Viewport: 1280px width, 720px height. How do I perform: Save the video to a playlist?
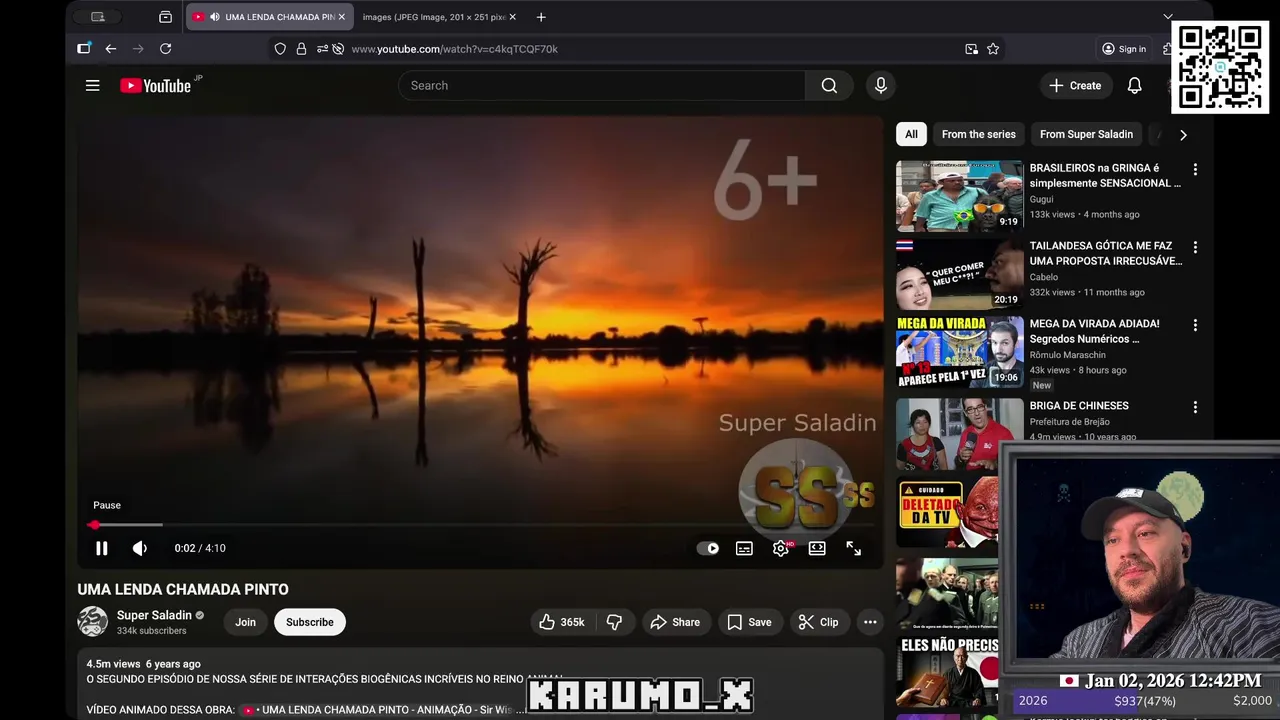click(749, 622)
